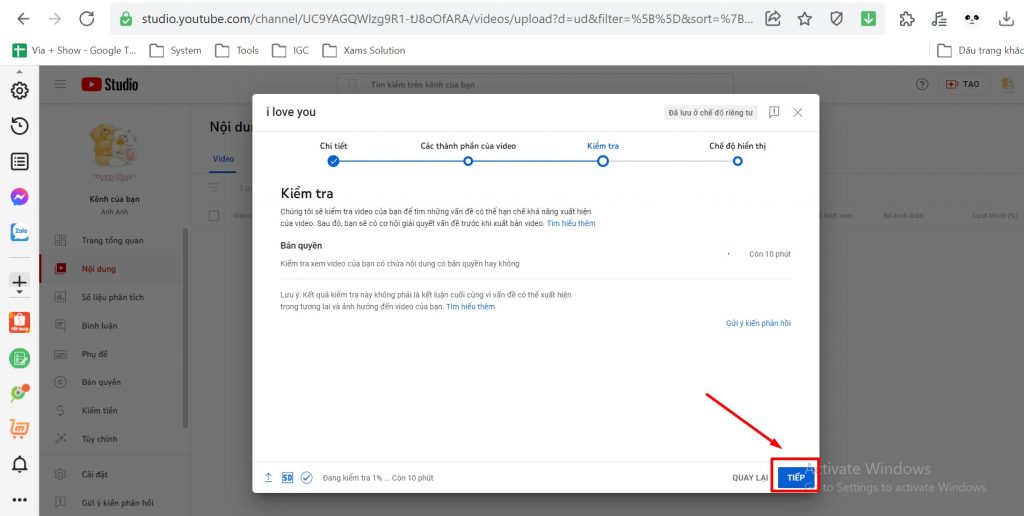Click the green download extension icon

point(868,19)
